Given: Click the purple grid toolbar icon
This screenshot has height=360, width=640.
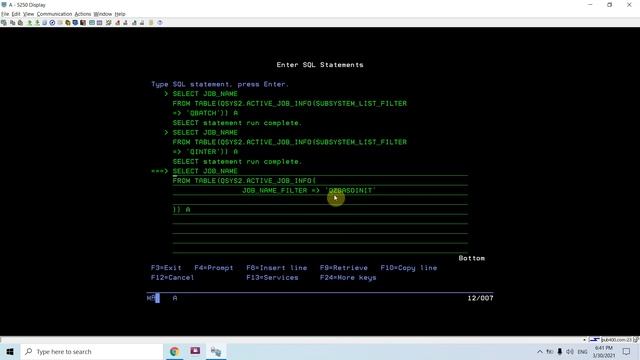Looking at the screenshot, I should [x=100, y=23].
